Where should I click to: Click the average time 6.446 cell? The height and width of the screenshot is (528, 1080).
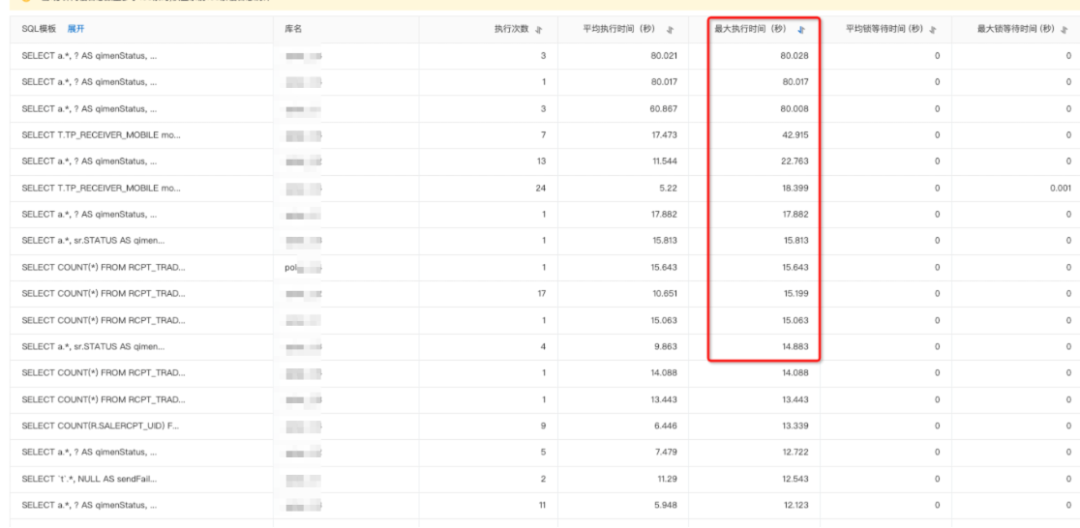666,426
